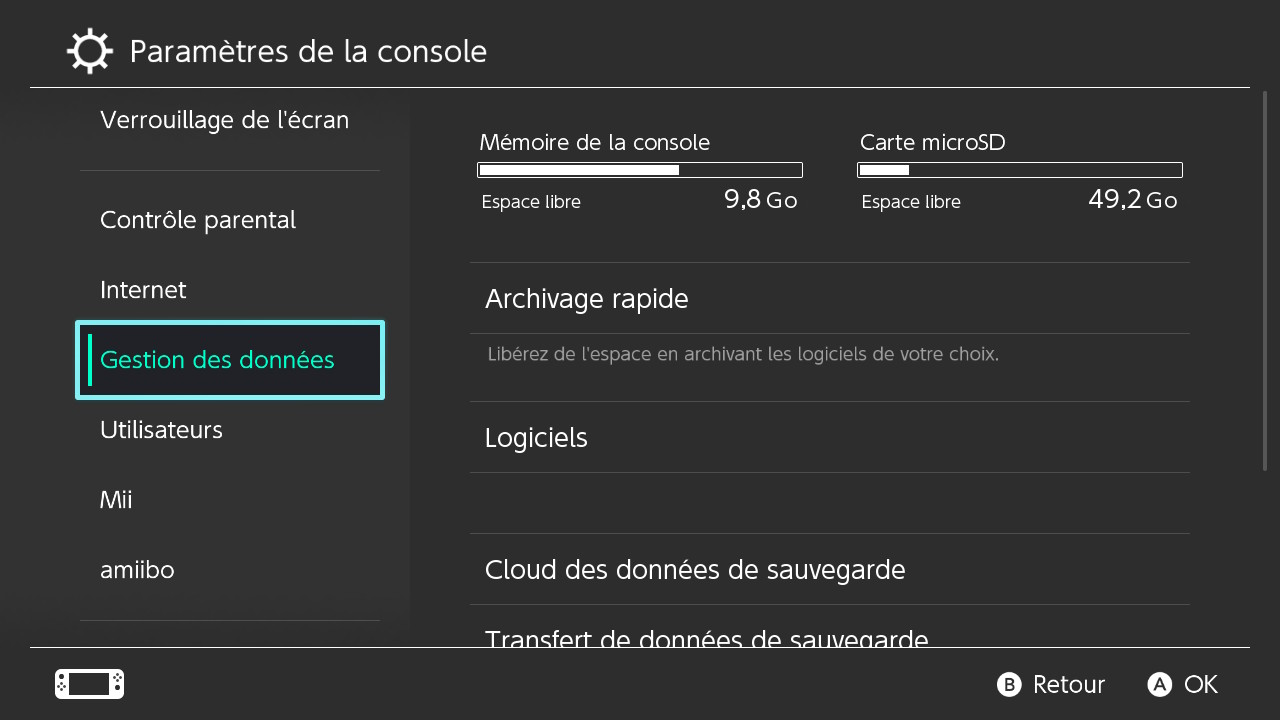This screenshot has width=1280, height=720.
Task: Select amiibo in the sidebar
Action: pyautogui.click(x=137, y=570)
